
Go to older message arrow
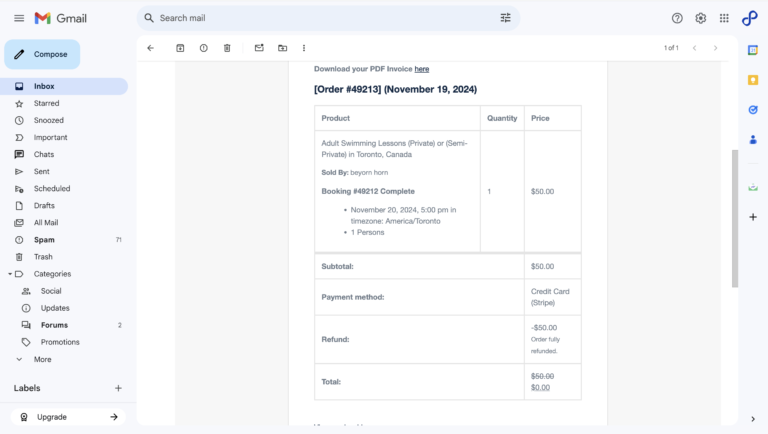[716, 48]
